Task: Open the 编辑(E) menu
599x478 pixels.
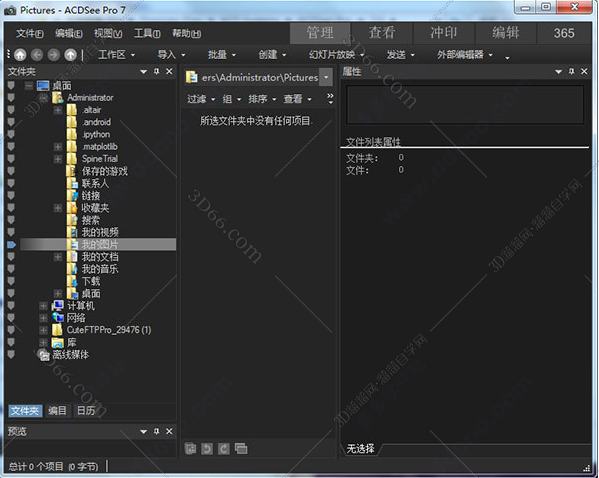Action: click(69, 34)
